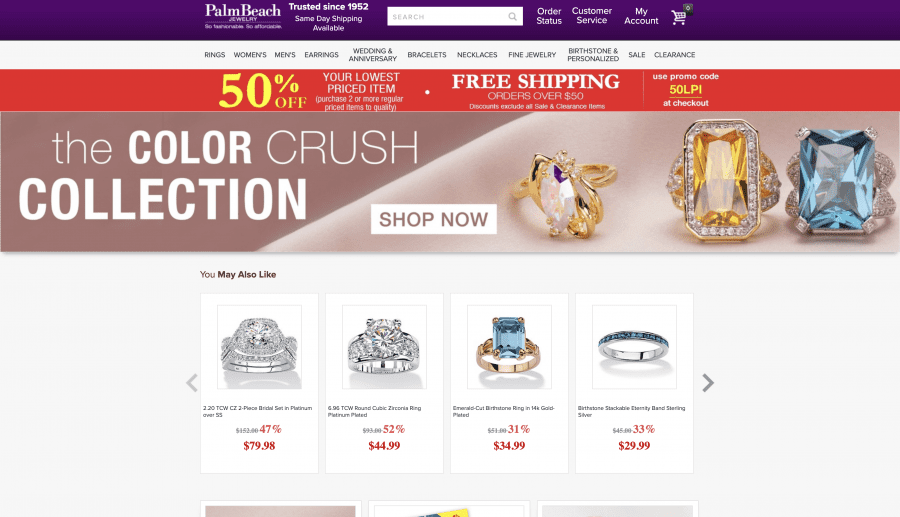Open the Earrings category
The width and height of the screenshot is (900, 517).
[321, 55]
